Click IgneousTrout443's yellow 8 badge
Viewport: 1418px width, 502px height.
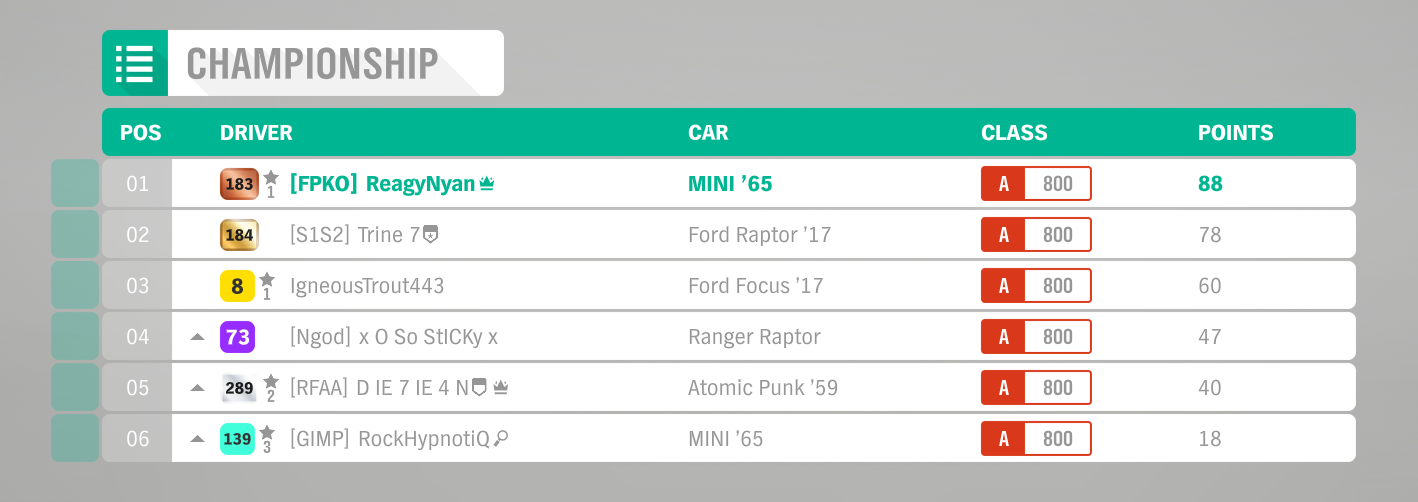pyautogui.click(x=237, y=286)
